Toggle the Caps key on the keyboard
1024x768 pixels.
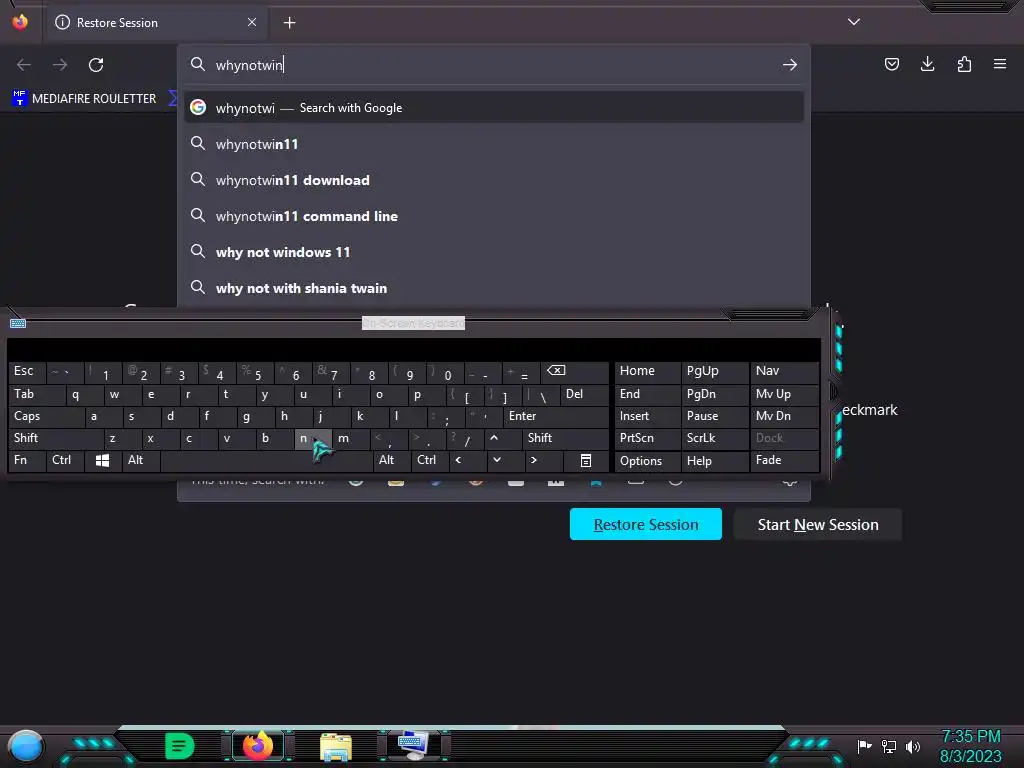point(46,416)
